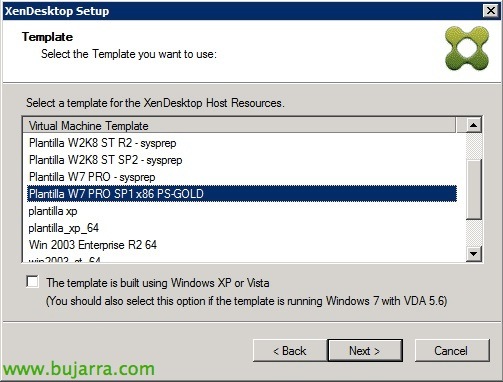Image resolution: width=503 pixels, height=382 pixels.
Task: Select the partially visible win2003 template row
Action: click(x=242, y=258)
